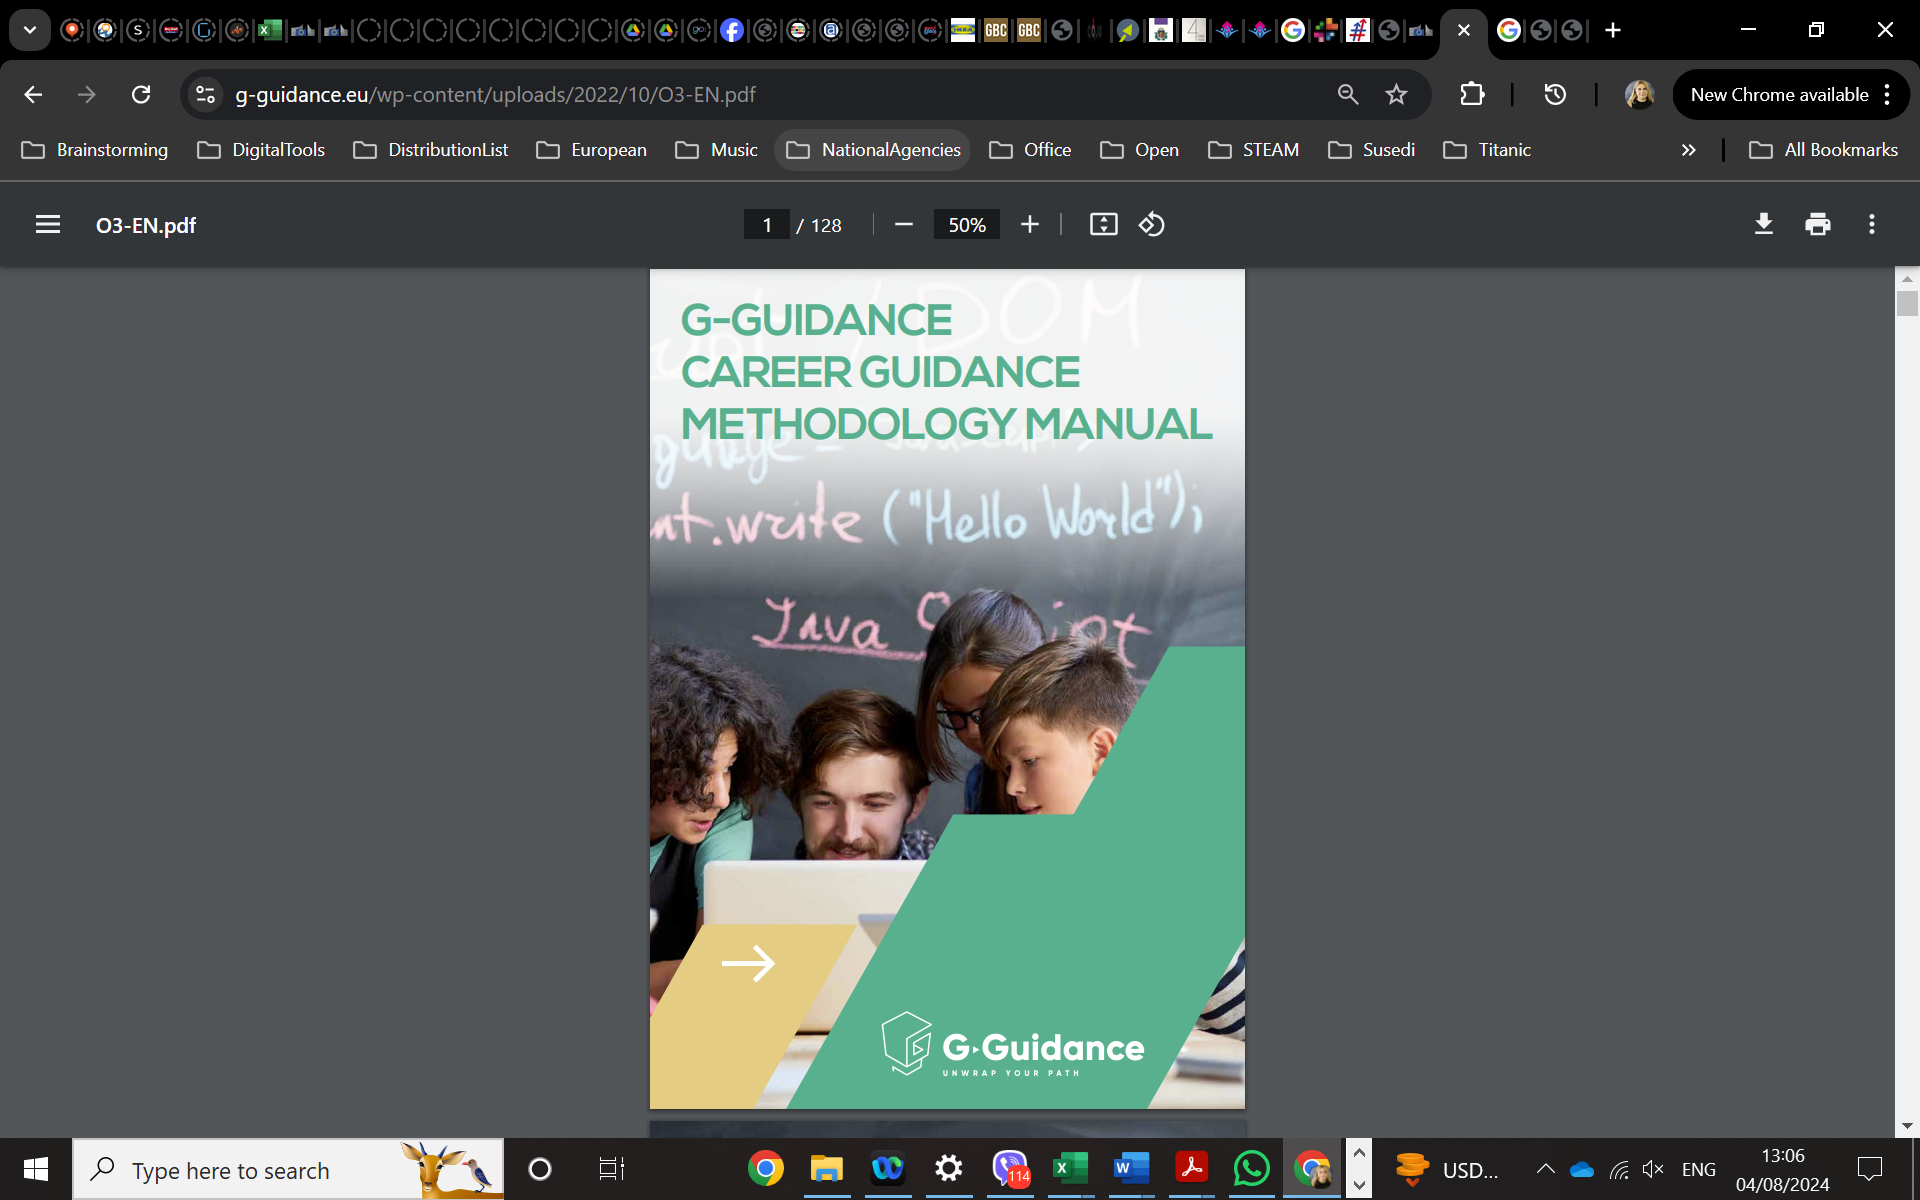This screenshot has width=1920, height=1200.
Task: Click the scrollbar up arrow
Action: point(1907,278)
